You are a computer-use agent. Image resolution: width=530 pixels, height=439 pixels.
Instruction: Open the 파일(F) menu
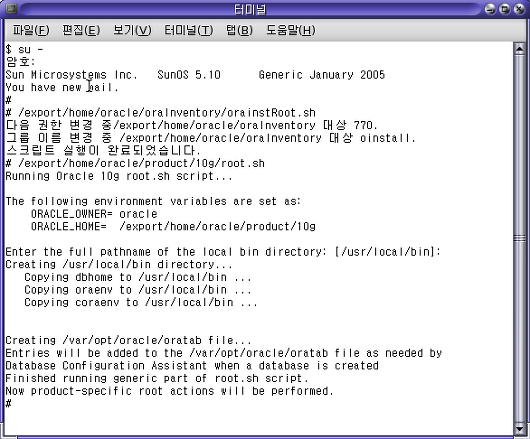tap(31, 30)
